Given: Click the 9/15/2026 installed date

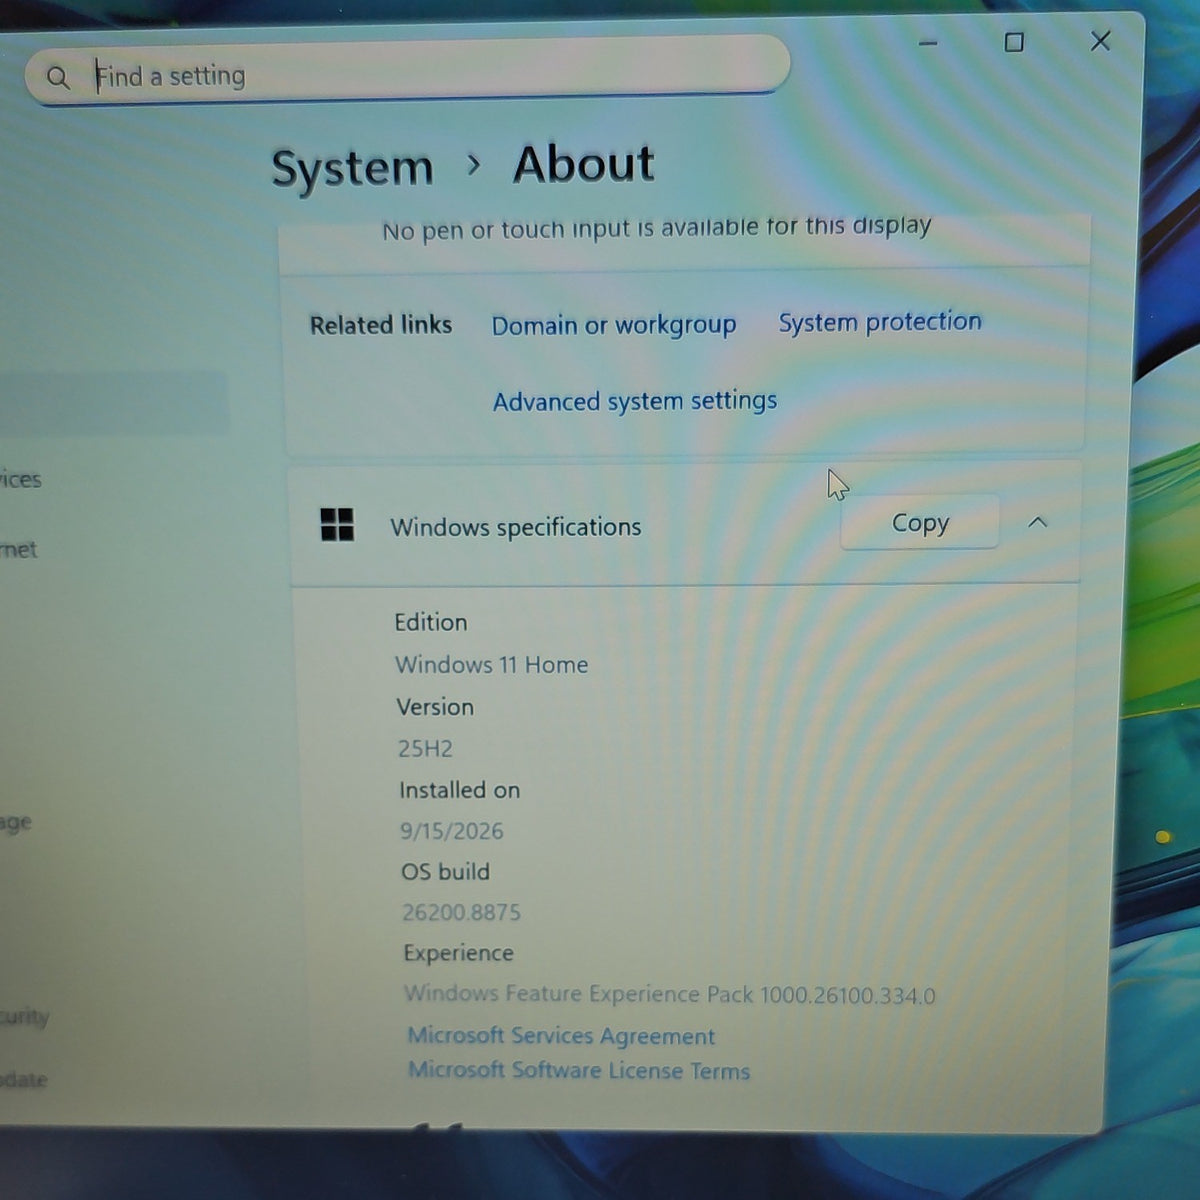Looking at the screenshot, I should click(x=452, y=830).
